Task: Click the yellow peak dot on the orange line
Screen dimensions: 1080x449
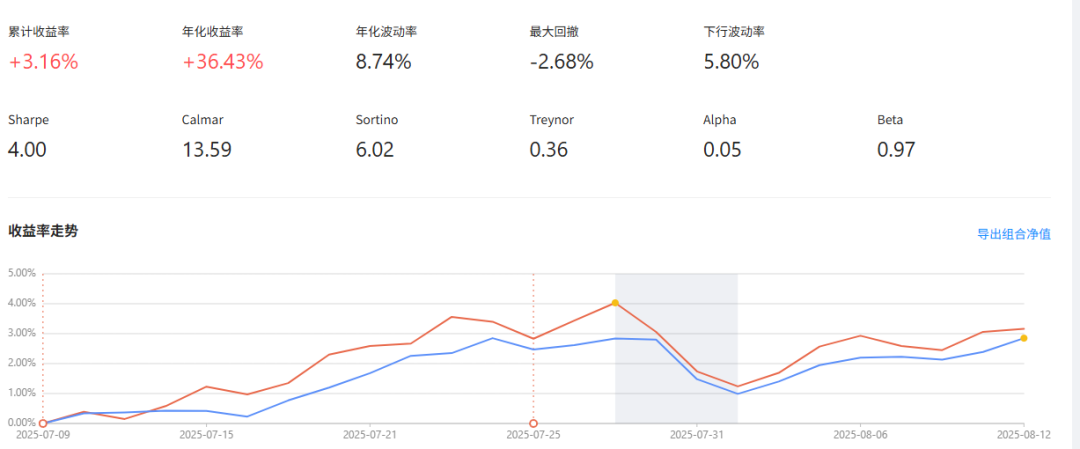Action: click(615, 302)
